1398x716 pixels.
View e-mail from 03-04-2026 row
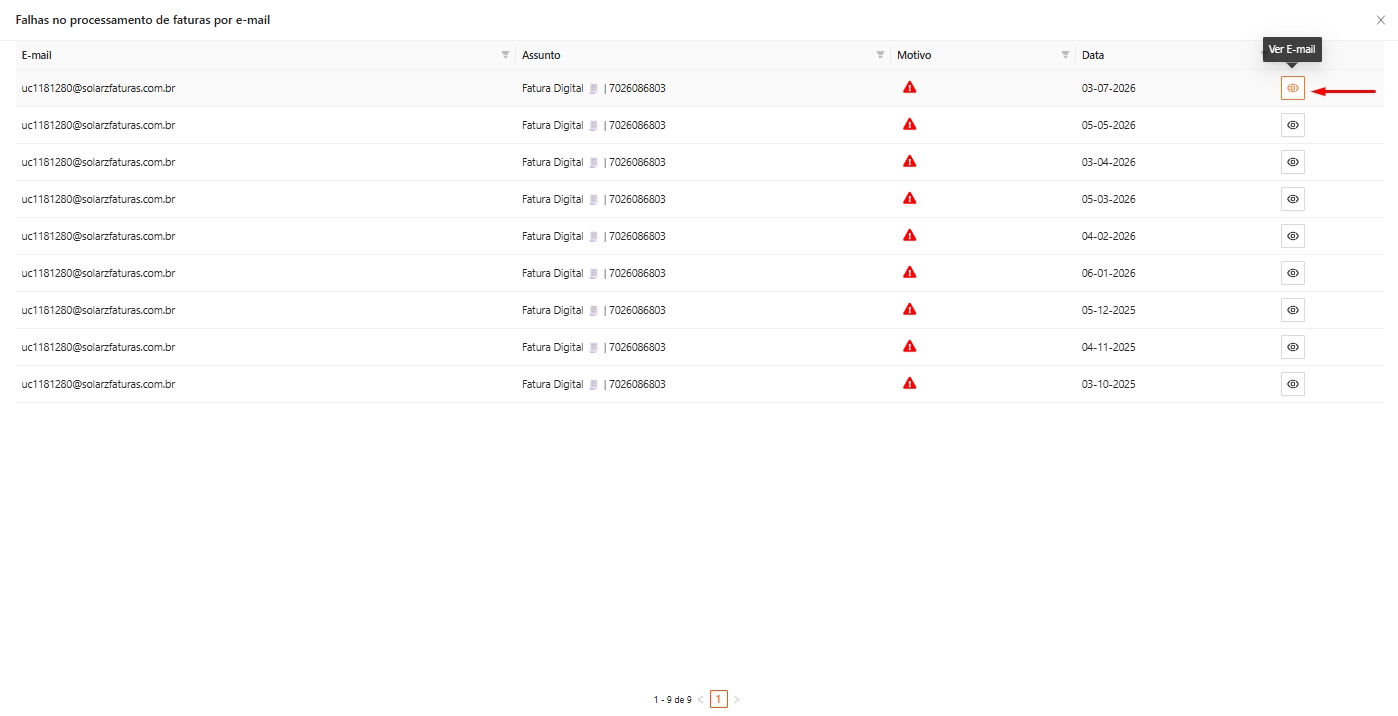click(x=1293, y=162)
